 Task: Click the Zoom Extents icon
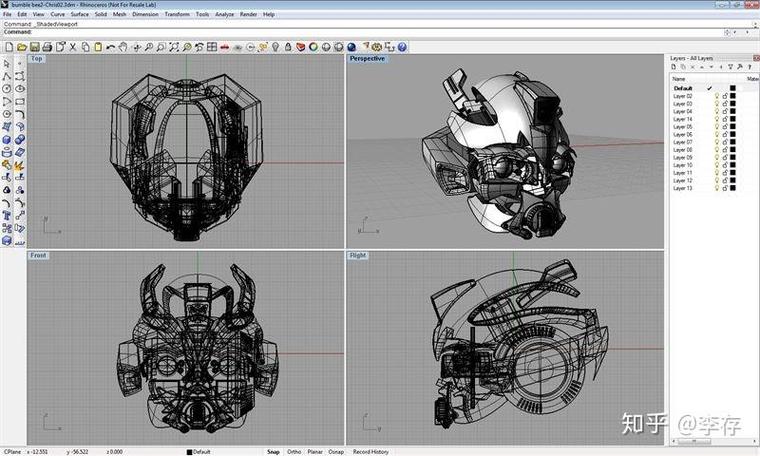point(174,47)
